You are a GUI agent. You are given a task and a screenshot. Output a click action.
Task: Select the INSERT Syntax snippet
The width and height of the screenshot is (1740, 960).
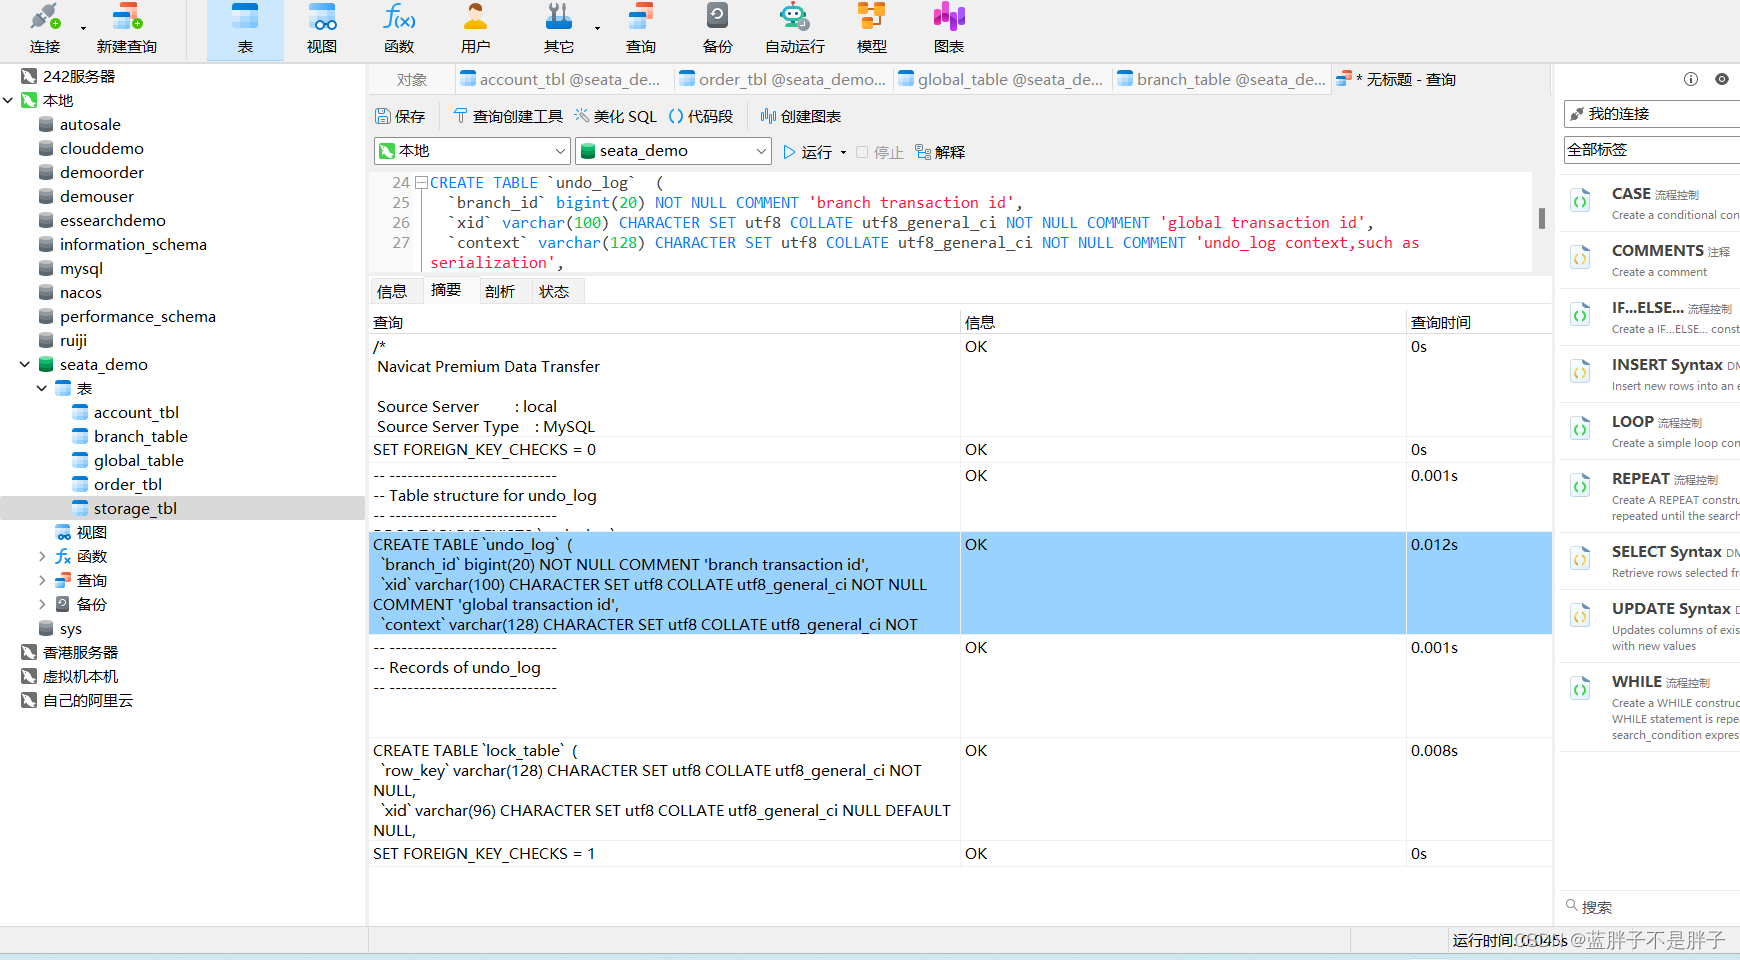(1650, 374)
